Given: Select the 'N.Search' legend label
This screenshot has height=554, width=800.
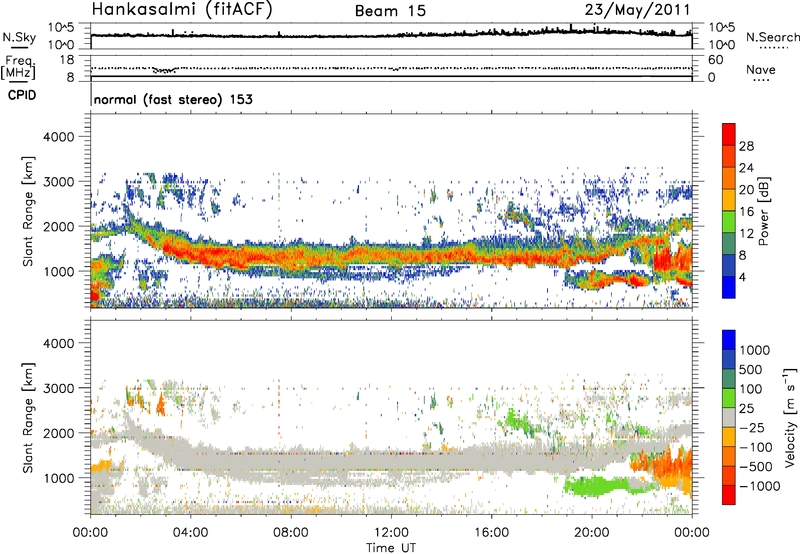Looking at the screenshot, I should [772, 37].
